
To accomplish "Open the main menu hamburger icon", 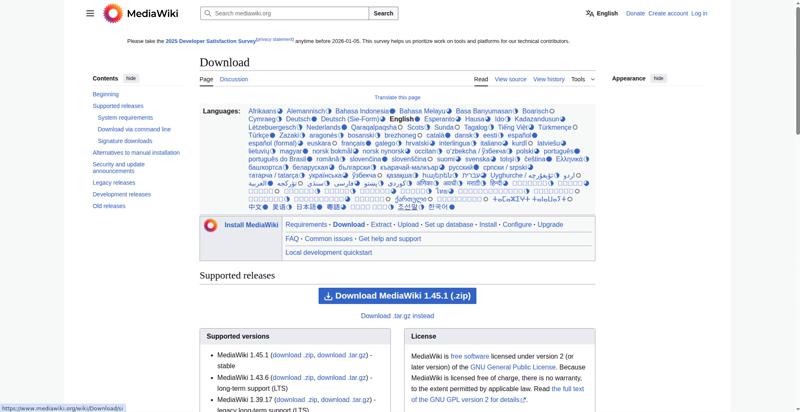I will pos(90,13).
